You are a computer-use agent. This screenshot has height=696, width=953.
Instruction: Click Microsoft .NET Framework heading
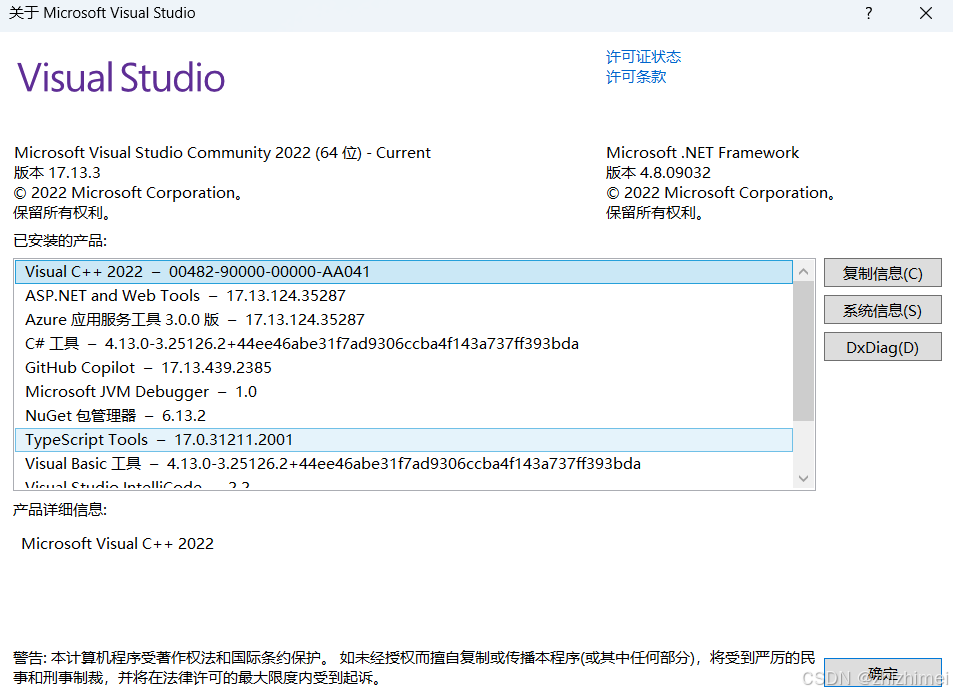703,153
